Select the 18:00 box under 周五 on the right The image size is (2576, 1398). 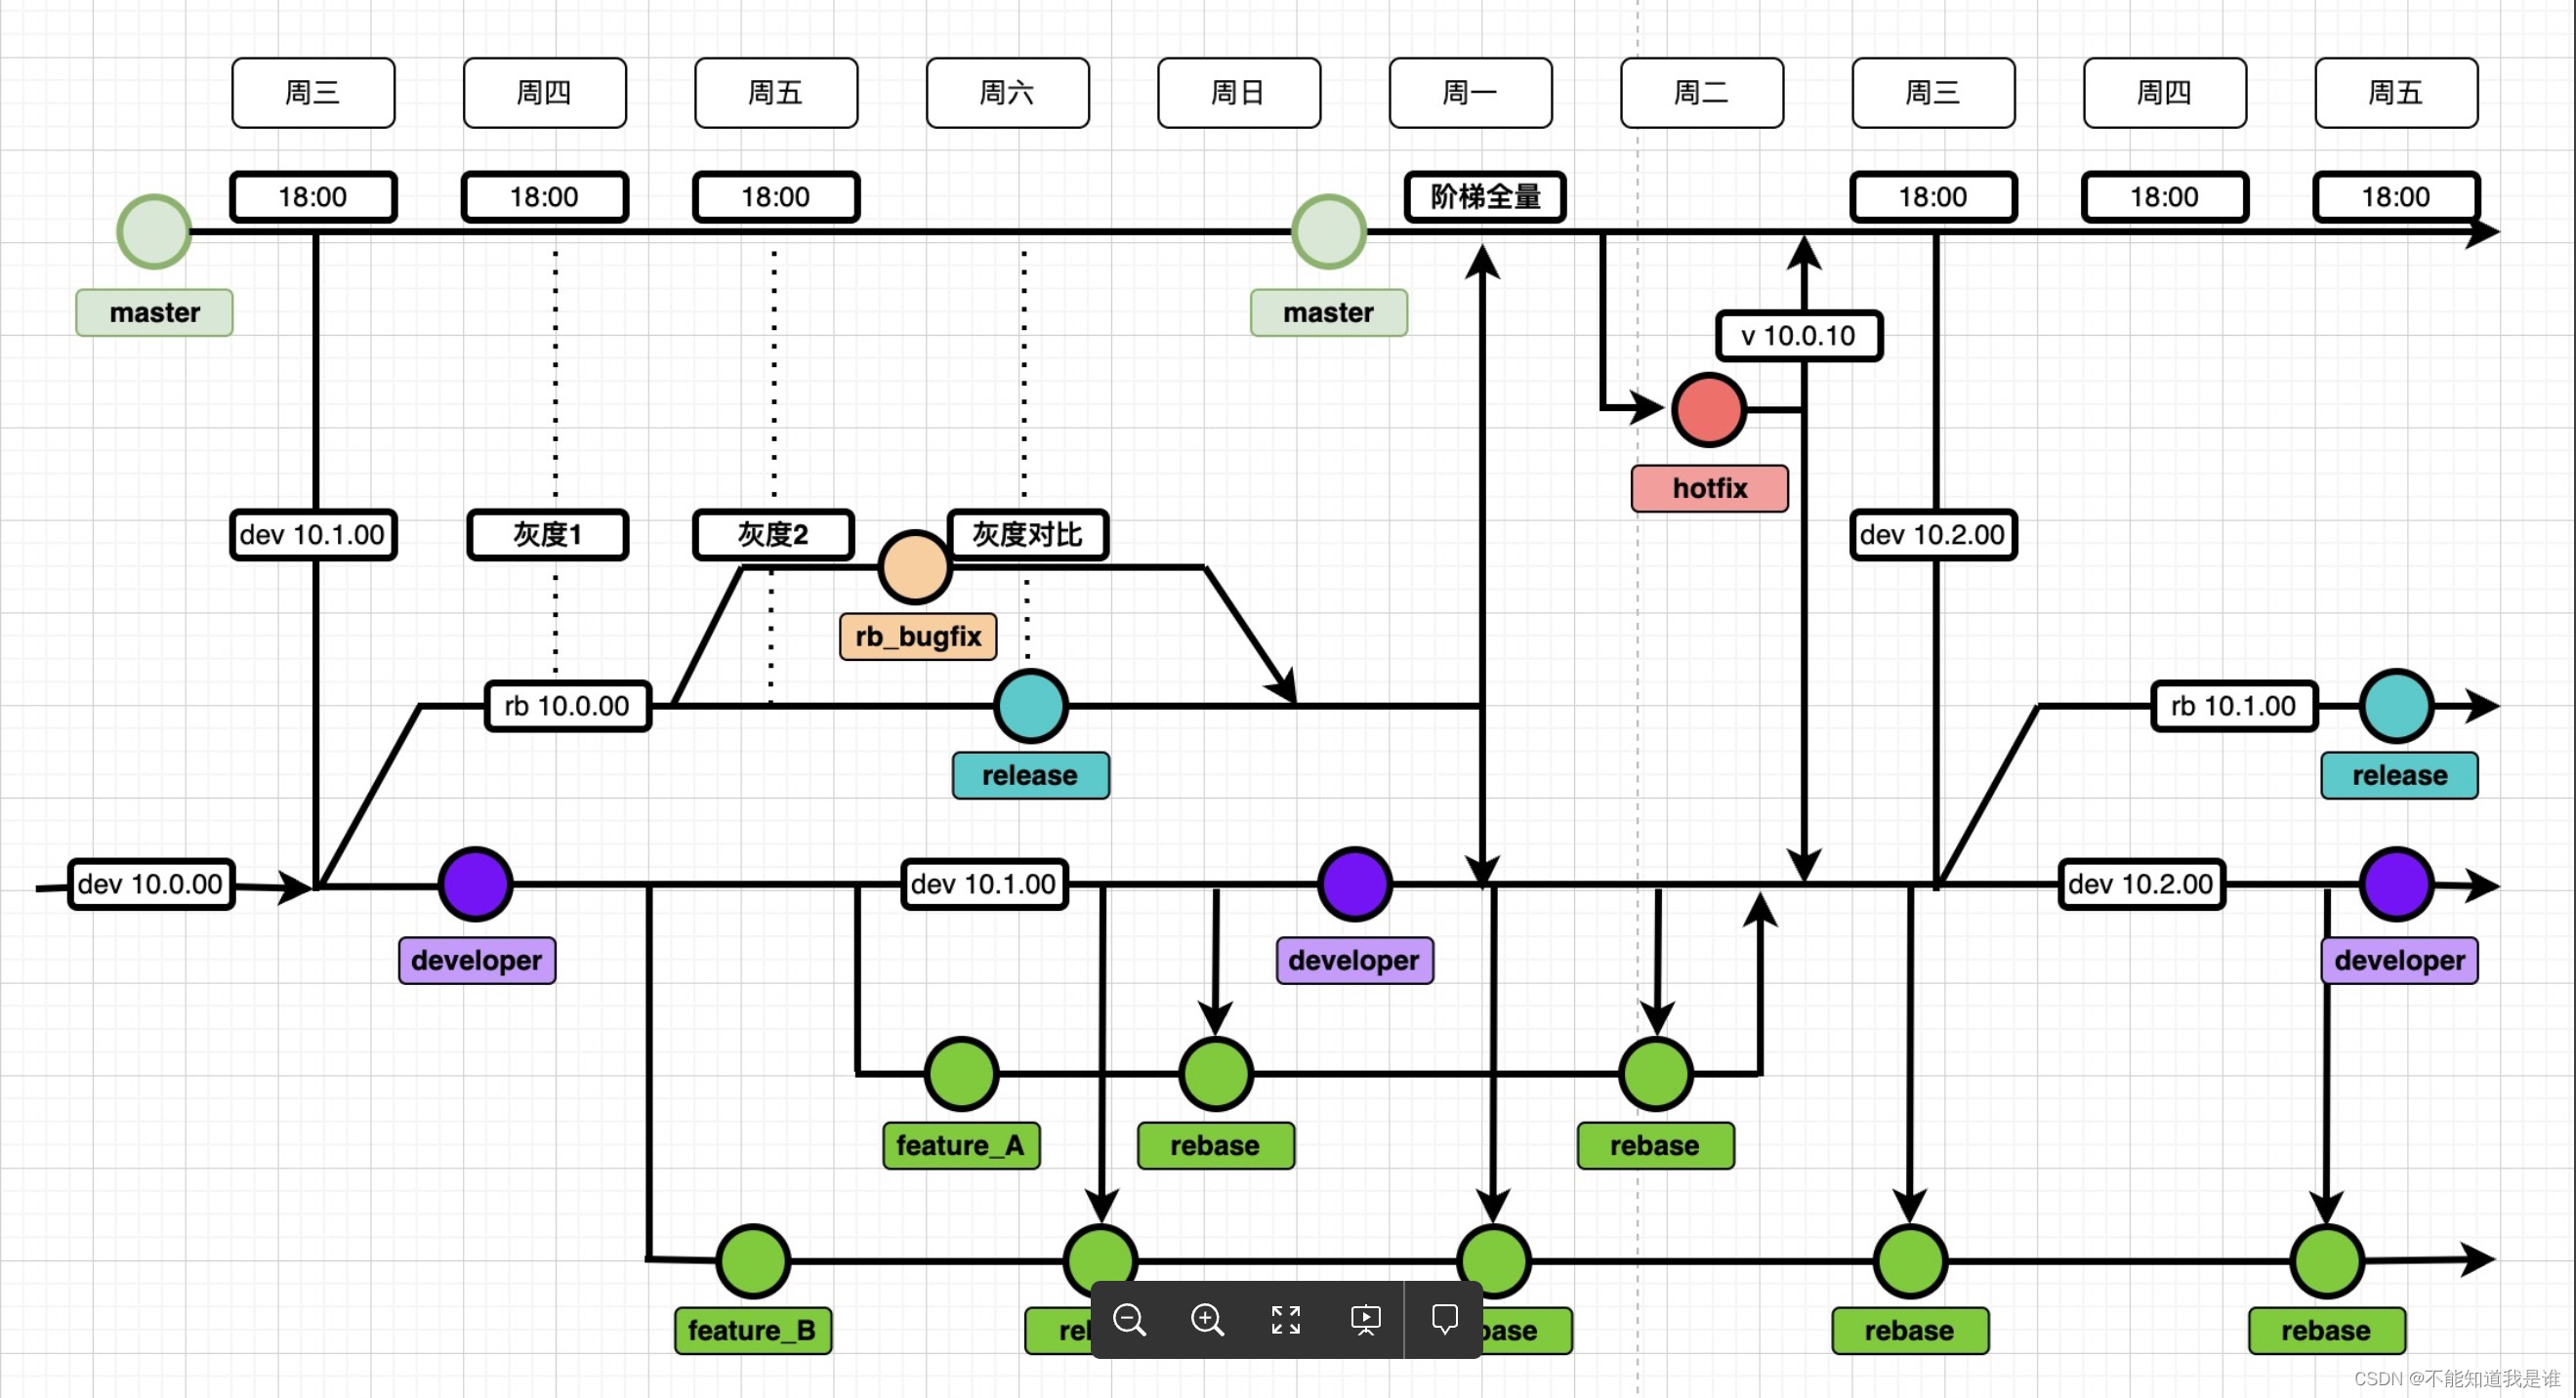click(x=2396, y=197)
